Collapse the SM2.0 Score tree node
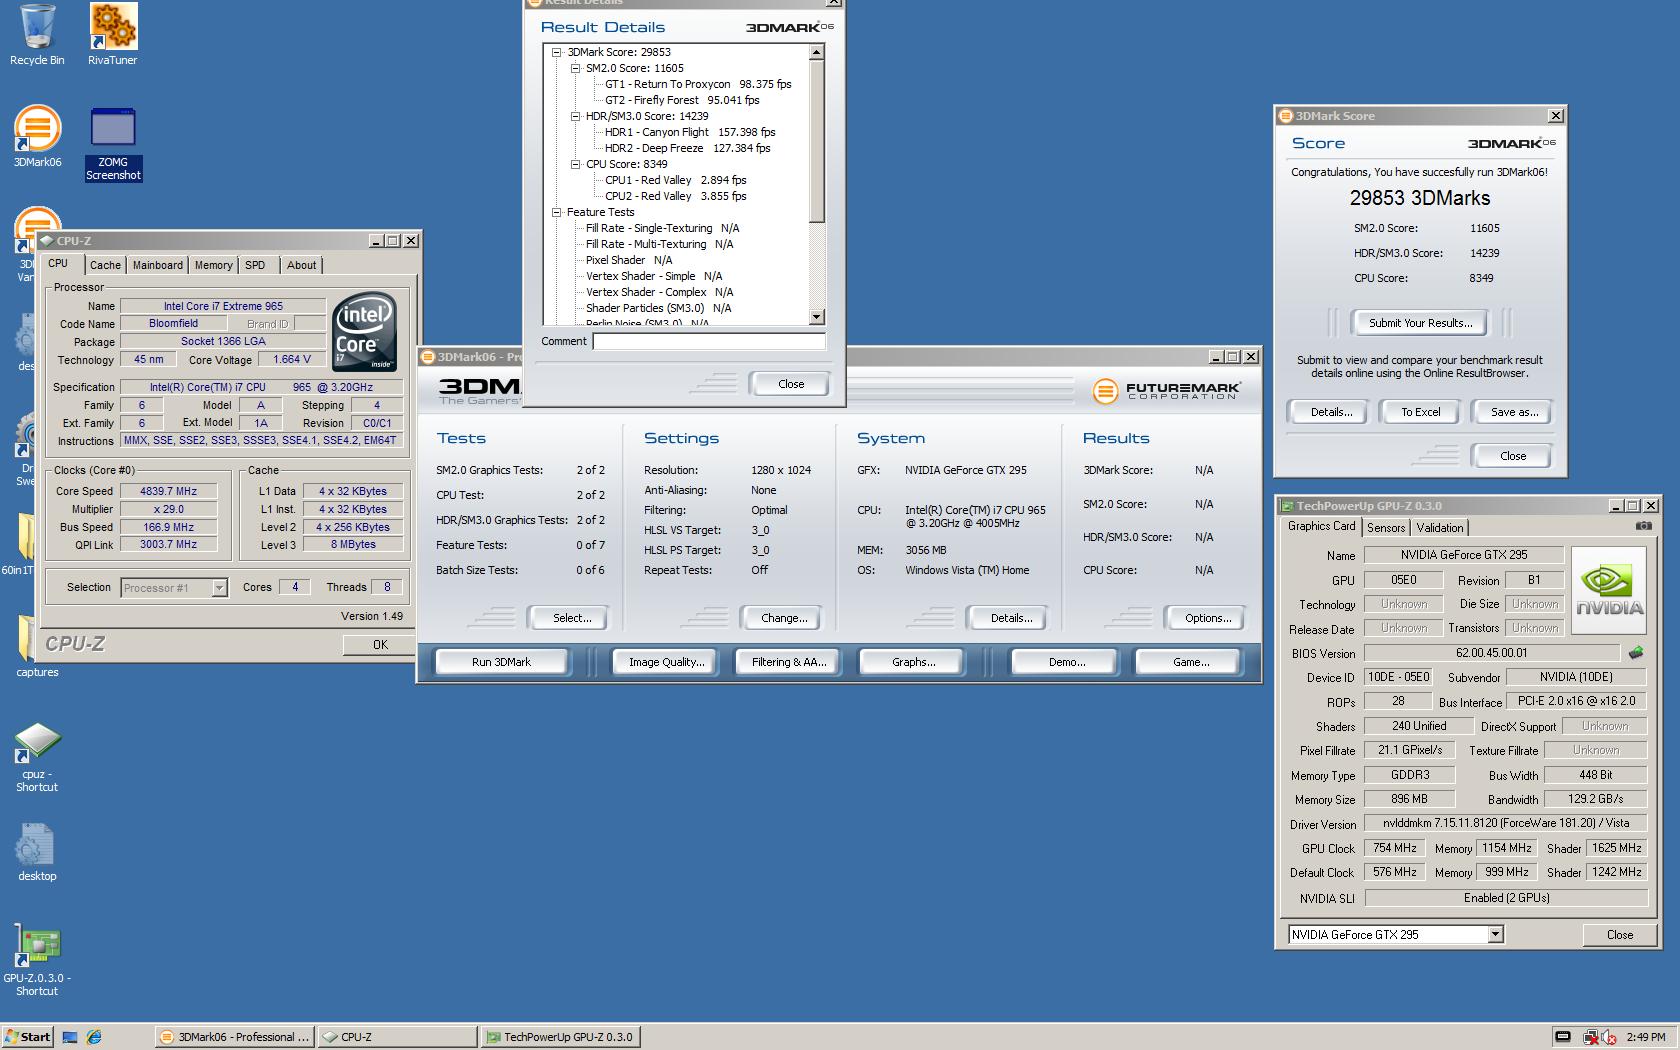The image size is (1680, 1050). [576, 68]
